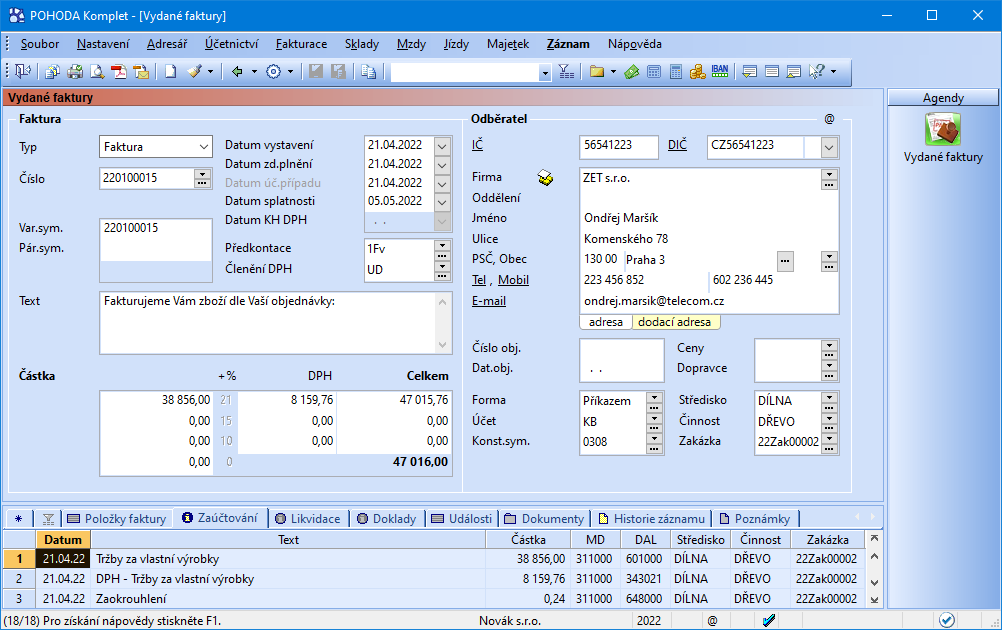Click the E-mail link label
1002x630 pixels.
489,301
